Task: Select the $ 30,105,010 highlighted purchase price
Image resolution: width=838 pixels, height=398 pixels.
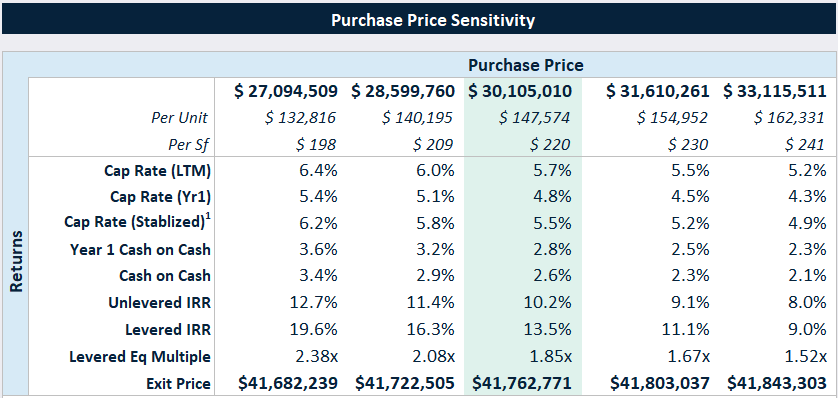Action: point(520,91)
